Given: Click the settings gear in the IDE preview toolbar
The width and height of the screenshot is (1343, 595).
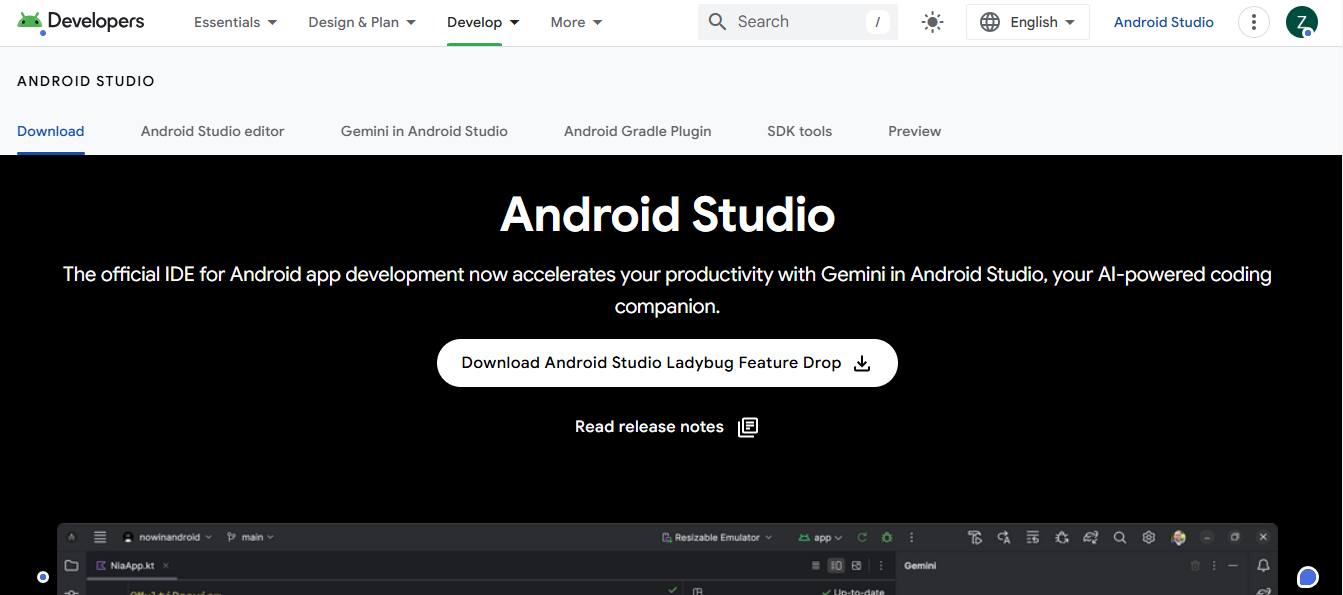Looking at the screenshot, I should point(1149,537).
